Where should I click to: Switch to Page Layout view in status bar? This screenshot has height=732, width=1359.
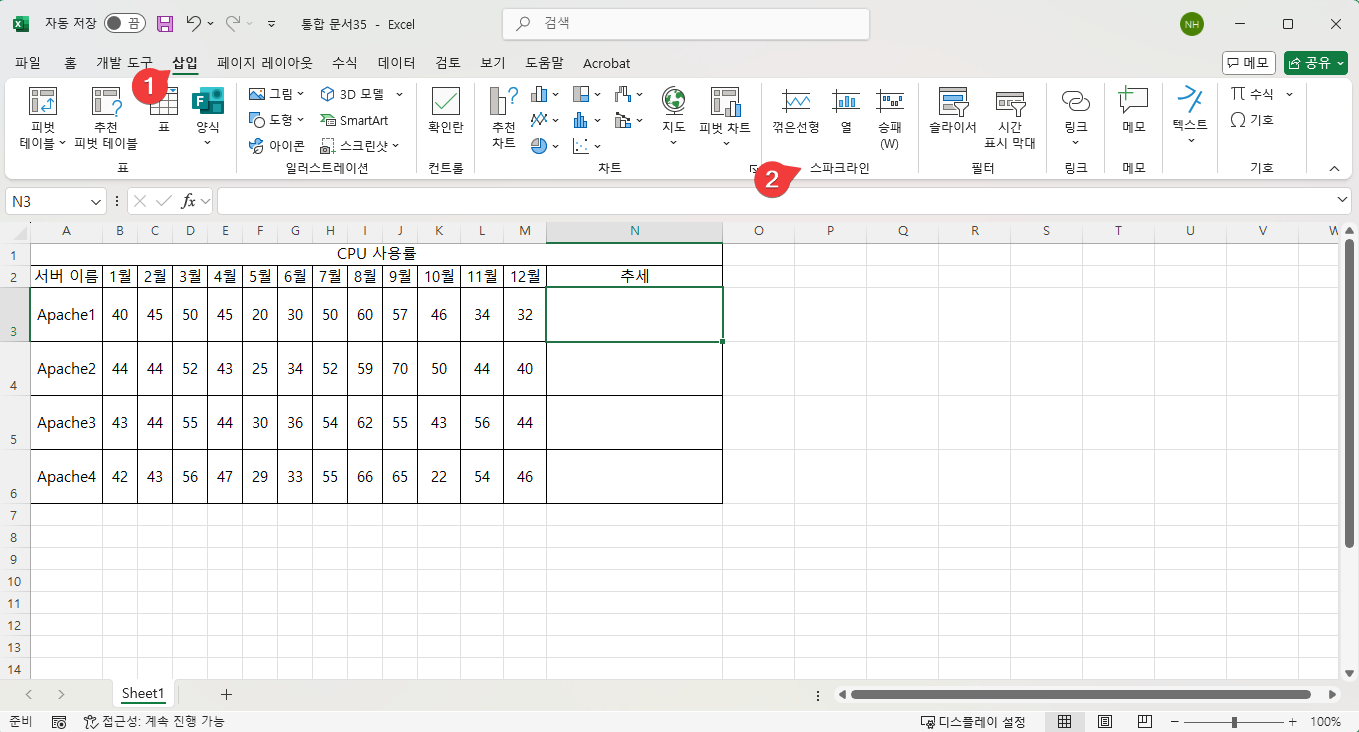coord(1104,721)
